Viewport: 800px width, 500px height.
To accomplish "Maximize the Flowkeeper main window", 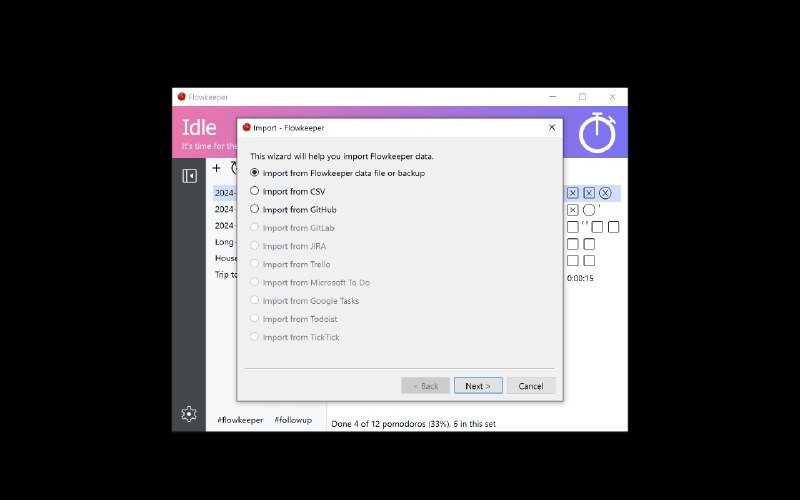I will (x=582, y=97).
